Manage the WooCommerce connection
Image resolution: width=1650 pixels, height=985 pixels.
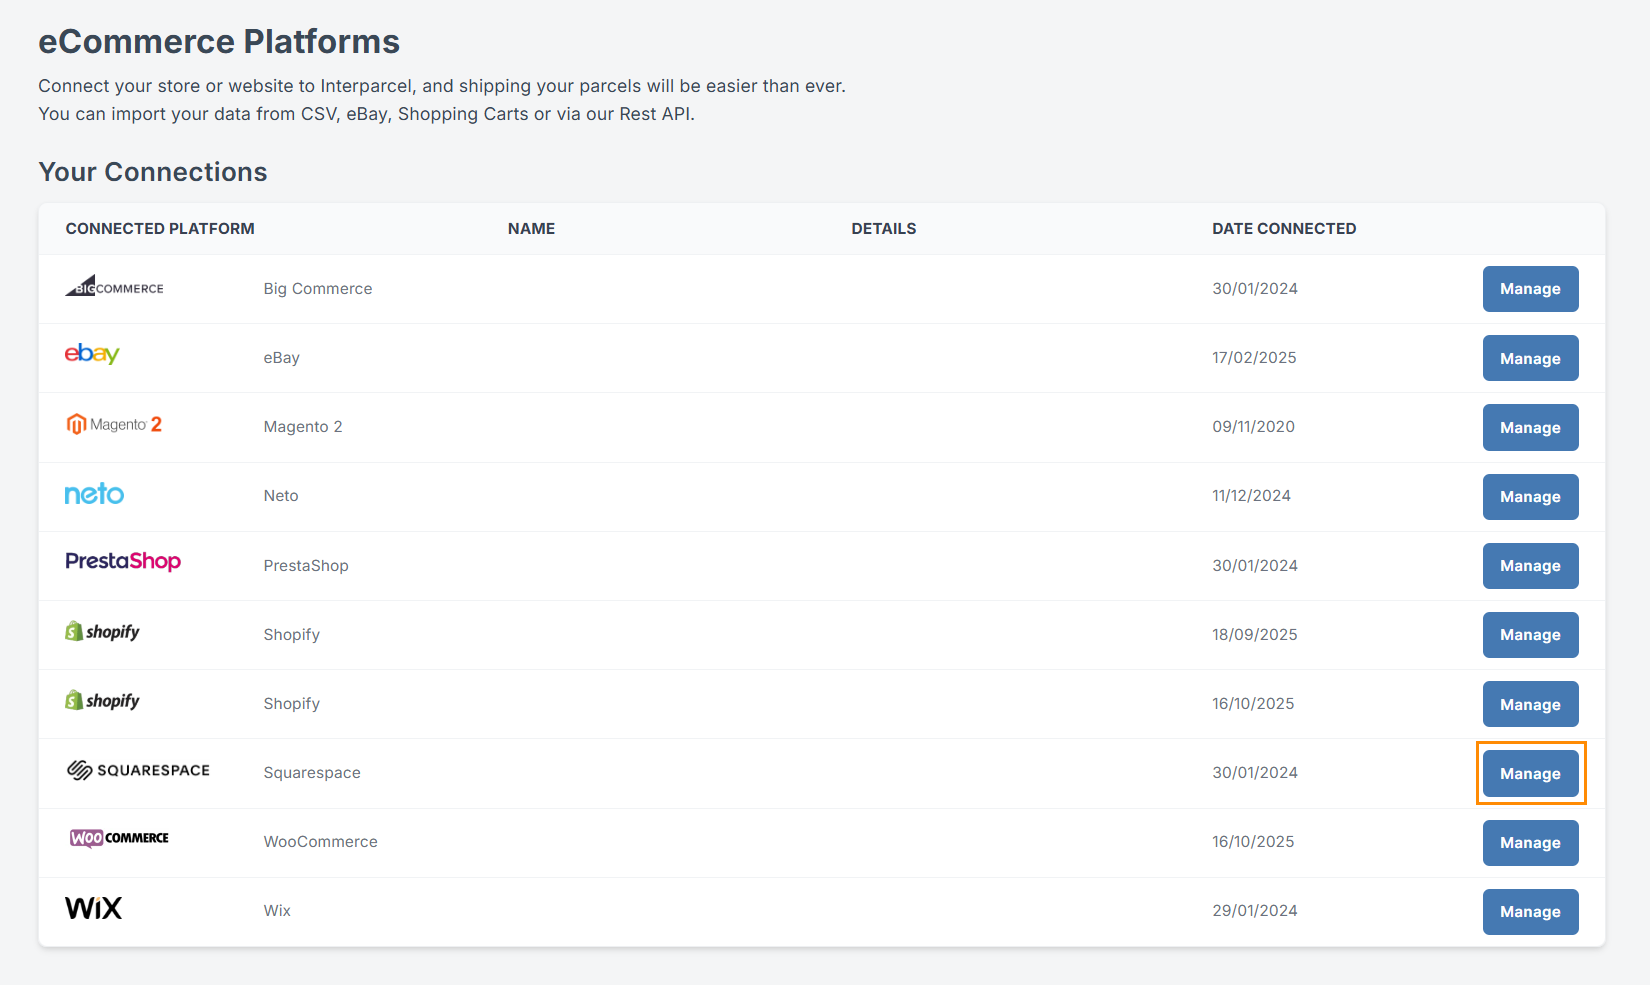[1530, 843]
